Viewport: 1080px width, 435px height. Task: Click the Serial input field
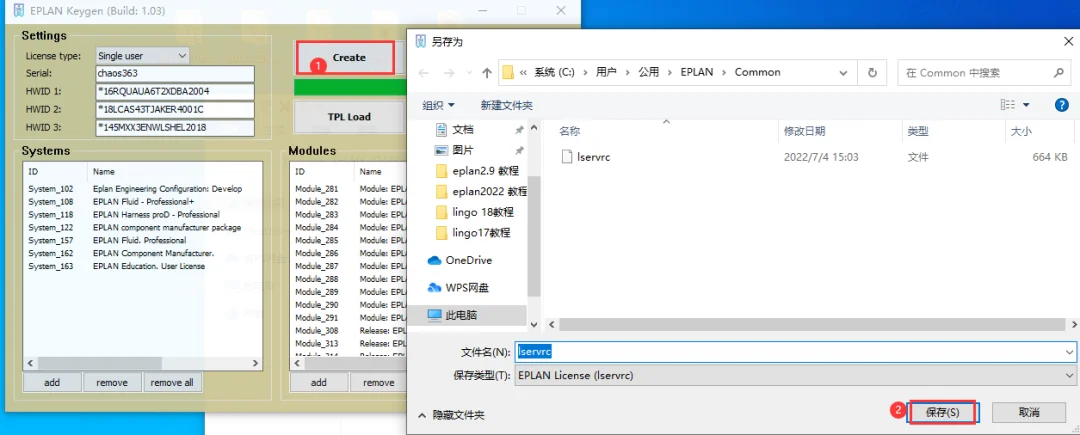[x=176, y=74]
